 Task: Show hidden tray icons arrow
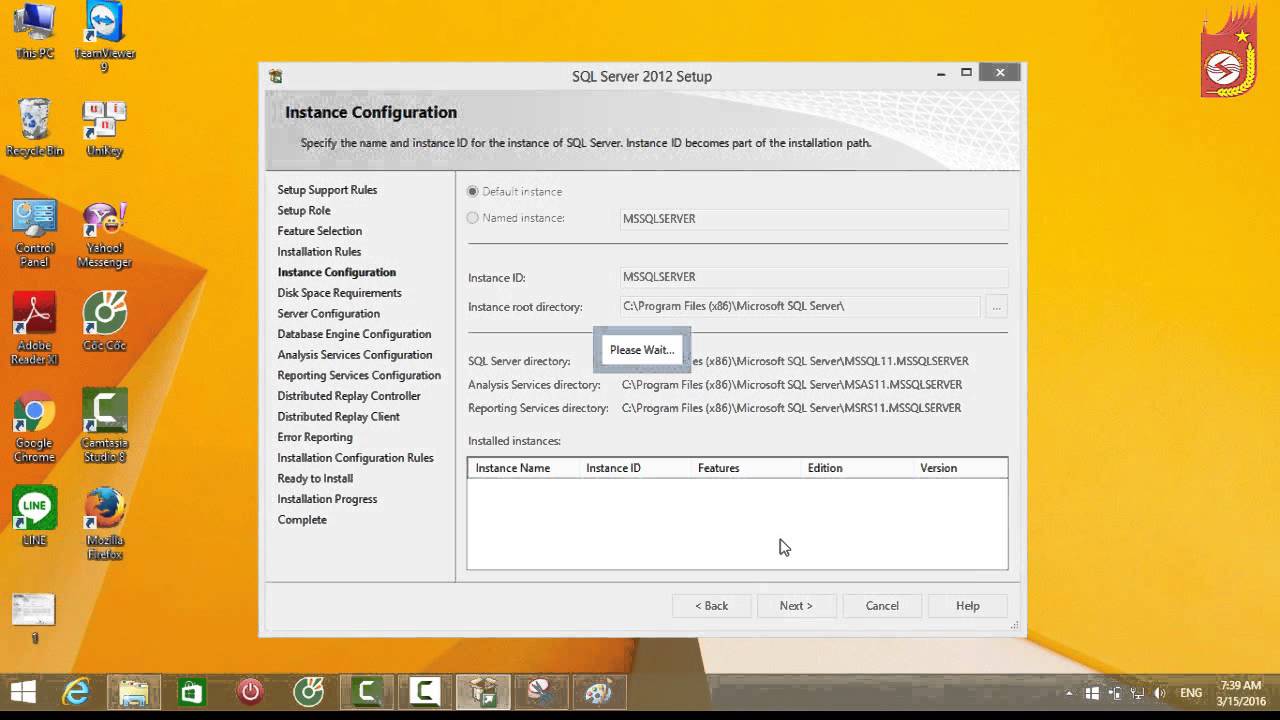pos(1069,693)
